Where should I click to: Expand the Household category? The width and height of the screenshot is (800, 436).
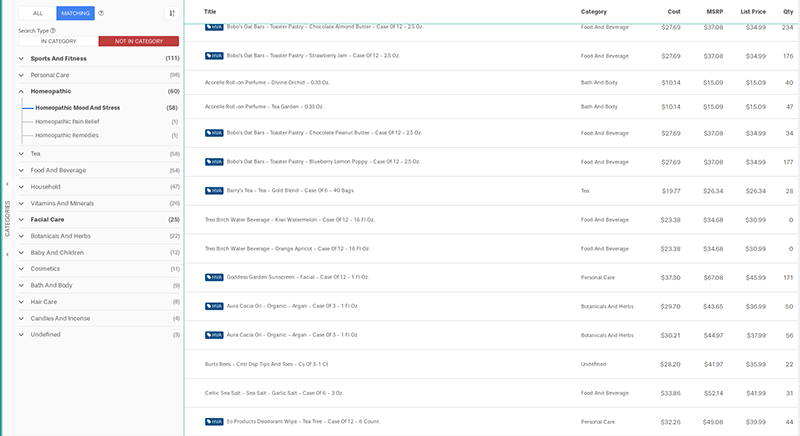21,187
